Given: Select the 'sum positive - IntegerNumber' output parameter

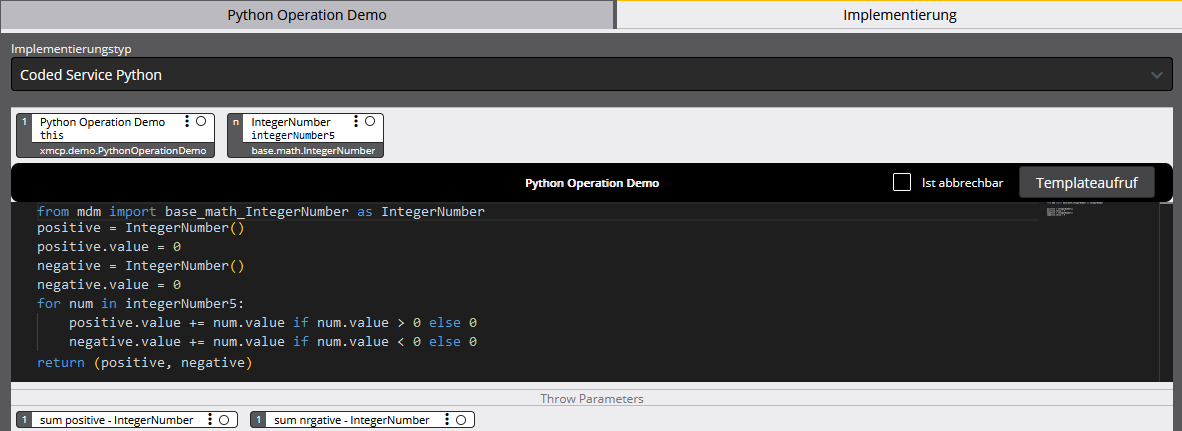Looking at the screenshot, I should 115,420.
